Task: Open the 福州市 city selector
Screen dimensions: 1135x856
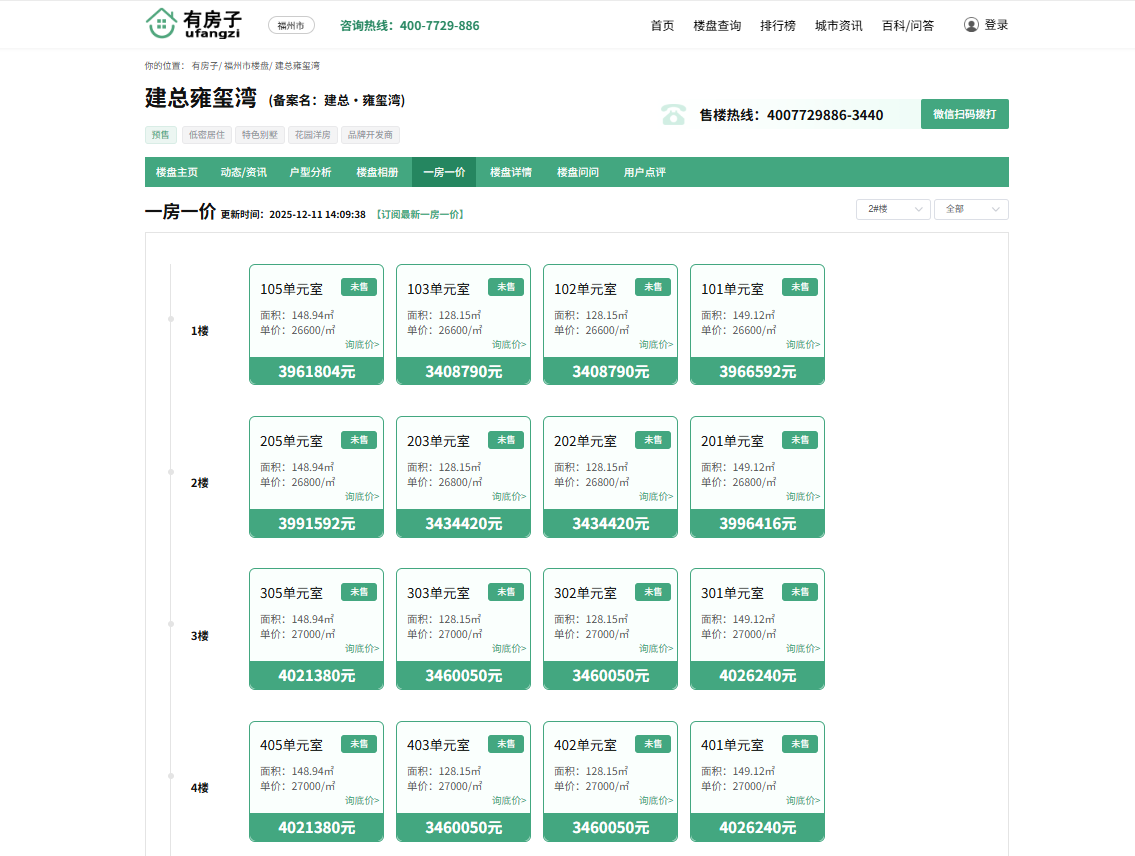Action: pos(291,25)
